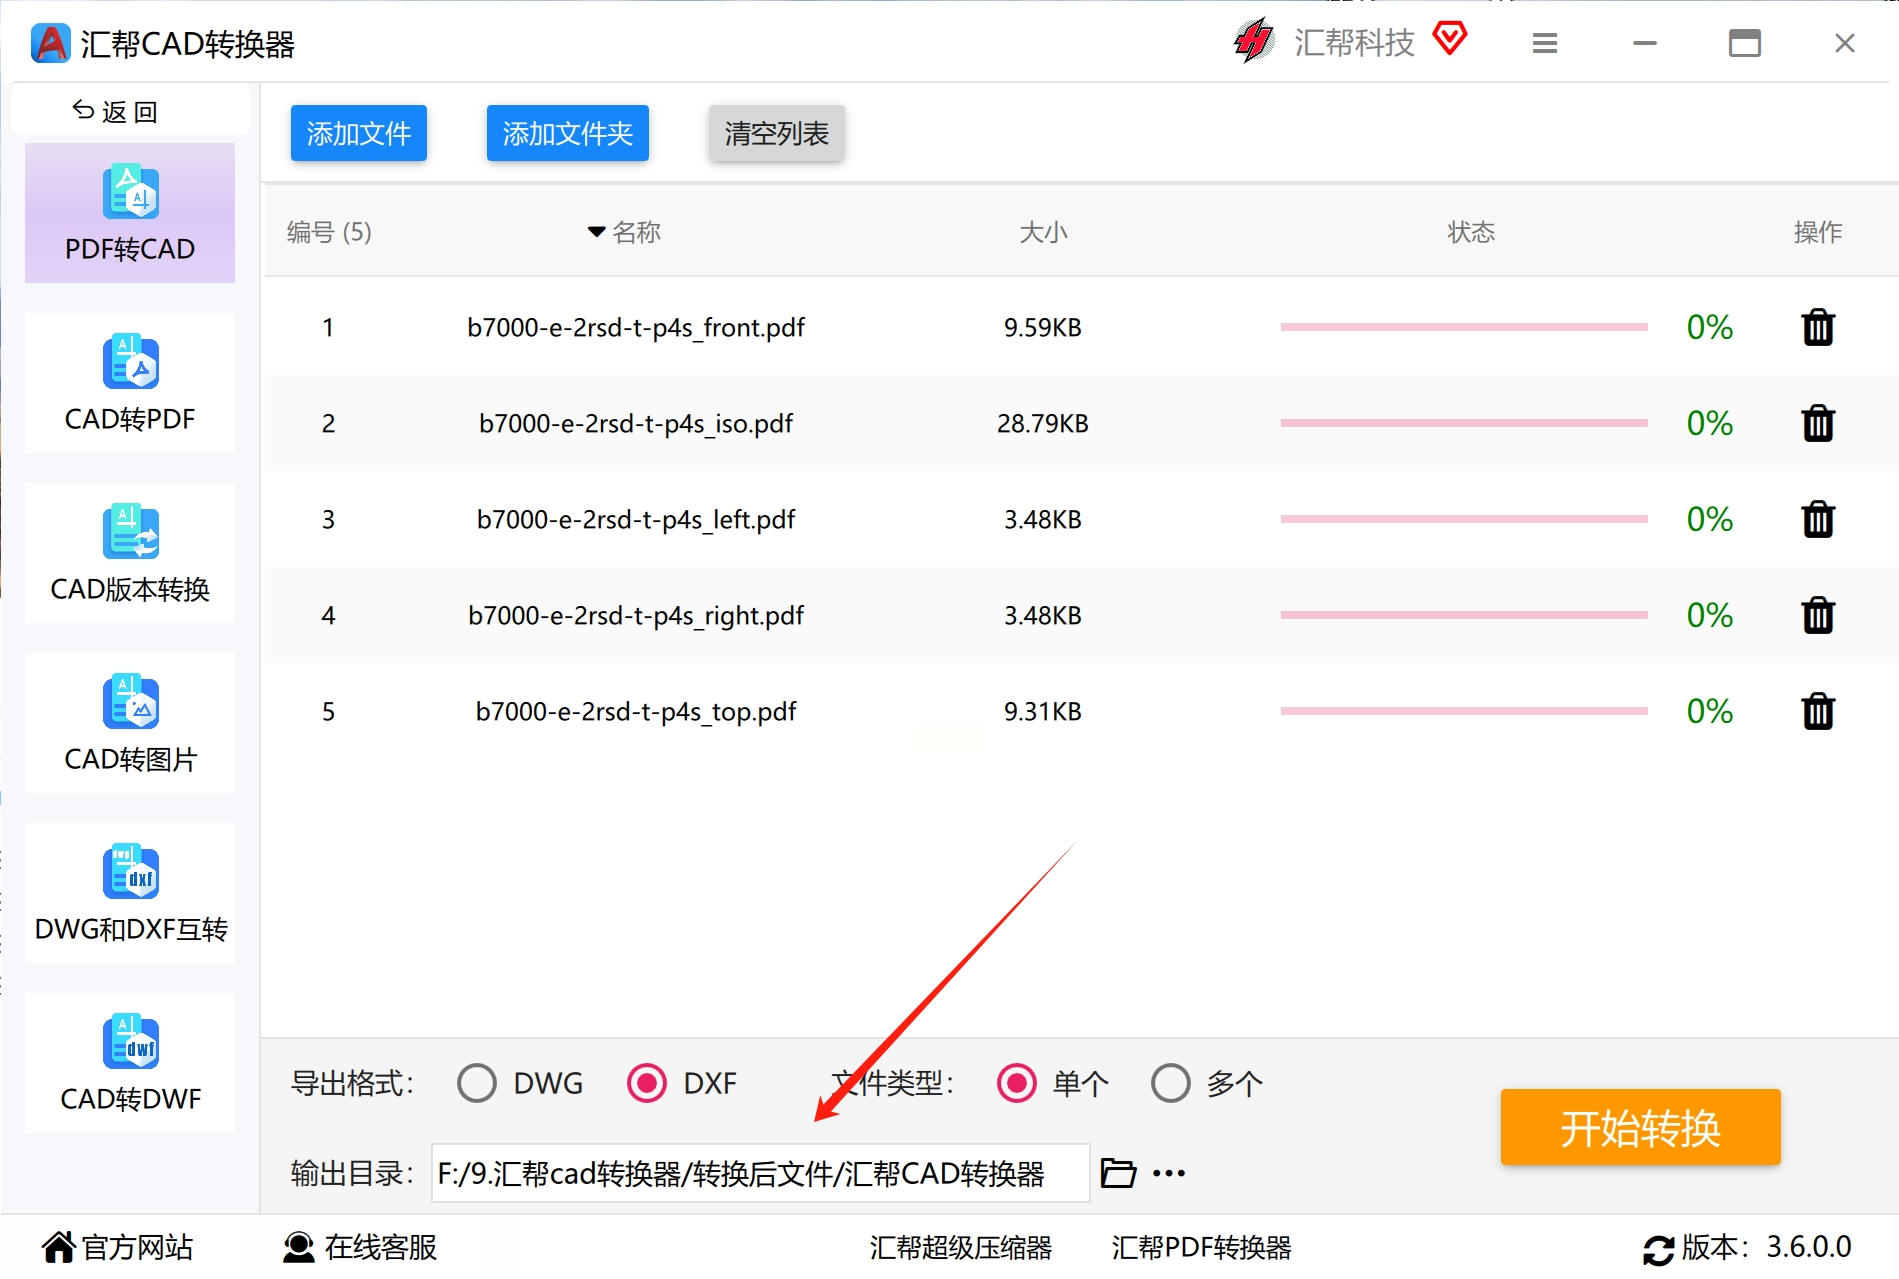This screenshot has height=1279, width=1899.
Task: Open the CAD版本转换 mode
Action: [130, 553]
